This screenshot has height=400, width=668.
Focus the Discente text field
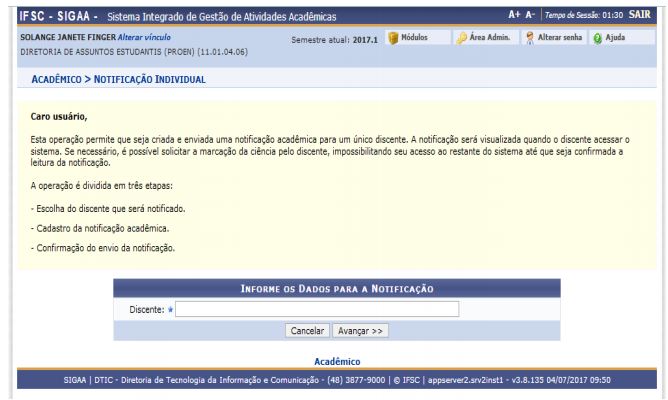point(317,310)
